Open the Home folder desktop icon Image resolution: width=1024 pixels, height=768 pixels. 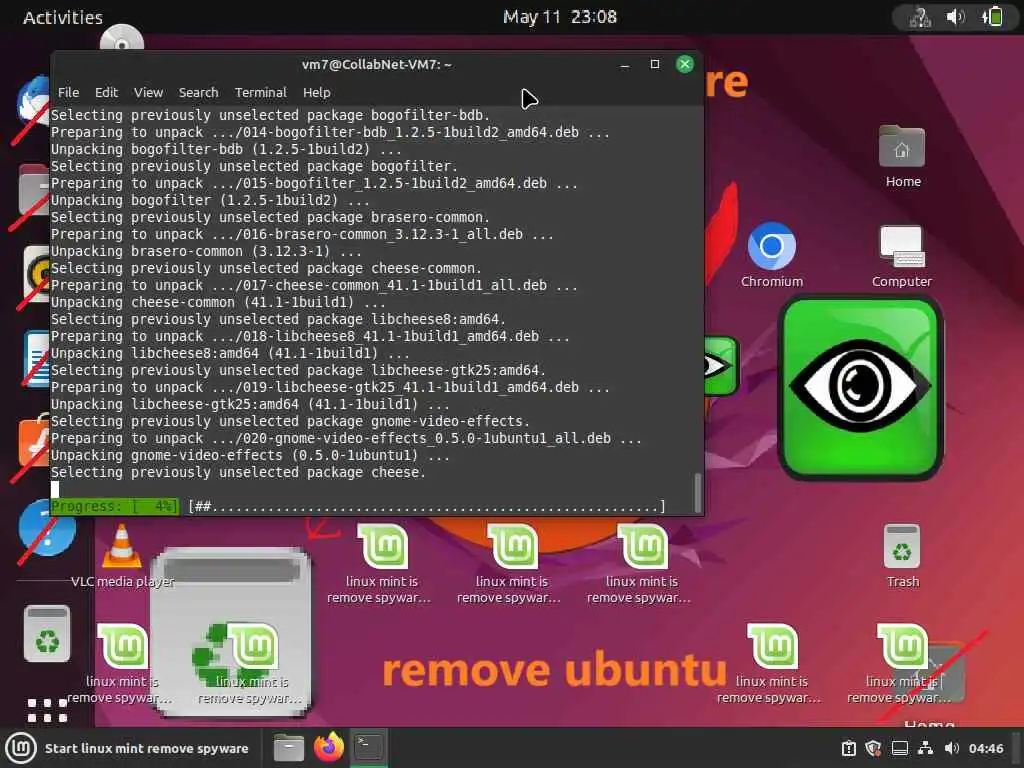[903, 157]
